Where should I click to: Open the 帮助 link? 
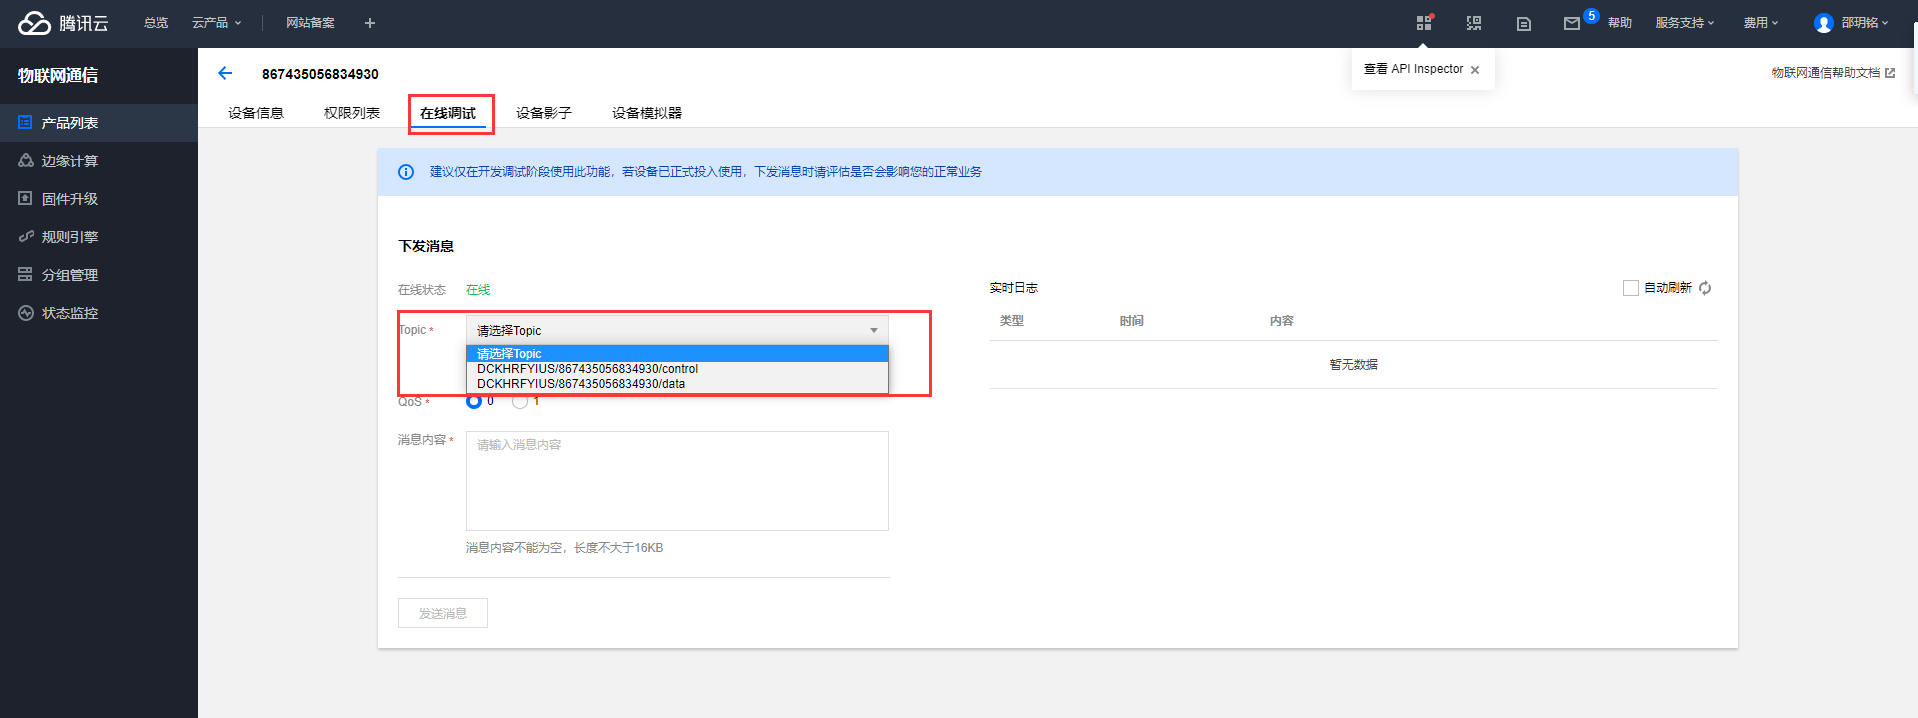tap(1620, 23)
